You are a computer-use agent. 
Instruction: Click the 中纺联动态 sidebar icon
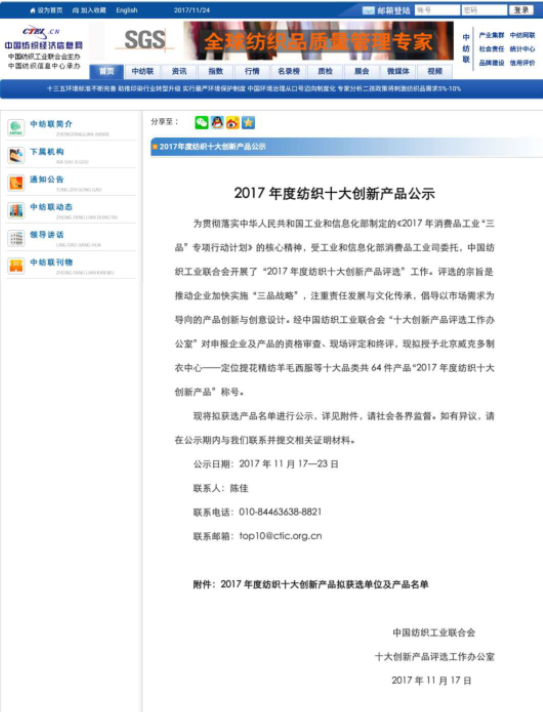tap(16, 211)
